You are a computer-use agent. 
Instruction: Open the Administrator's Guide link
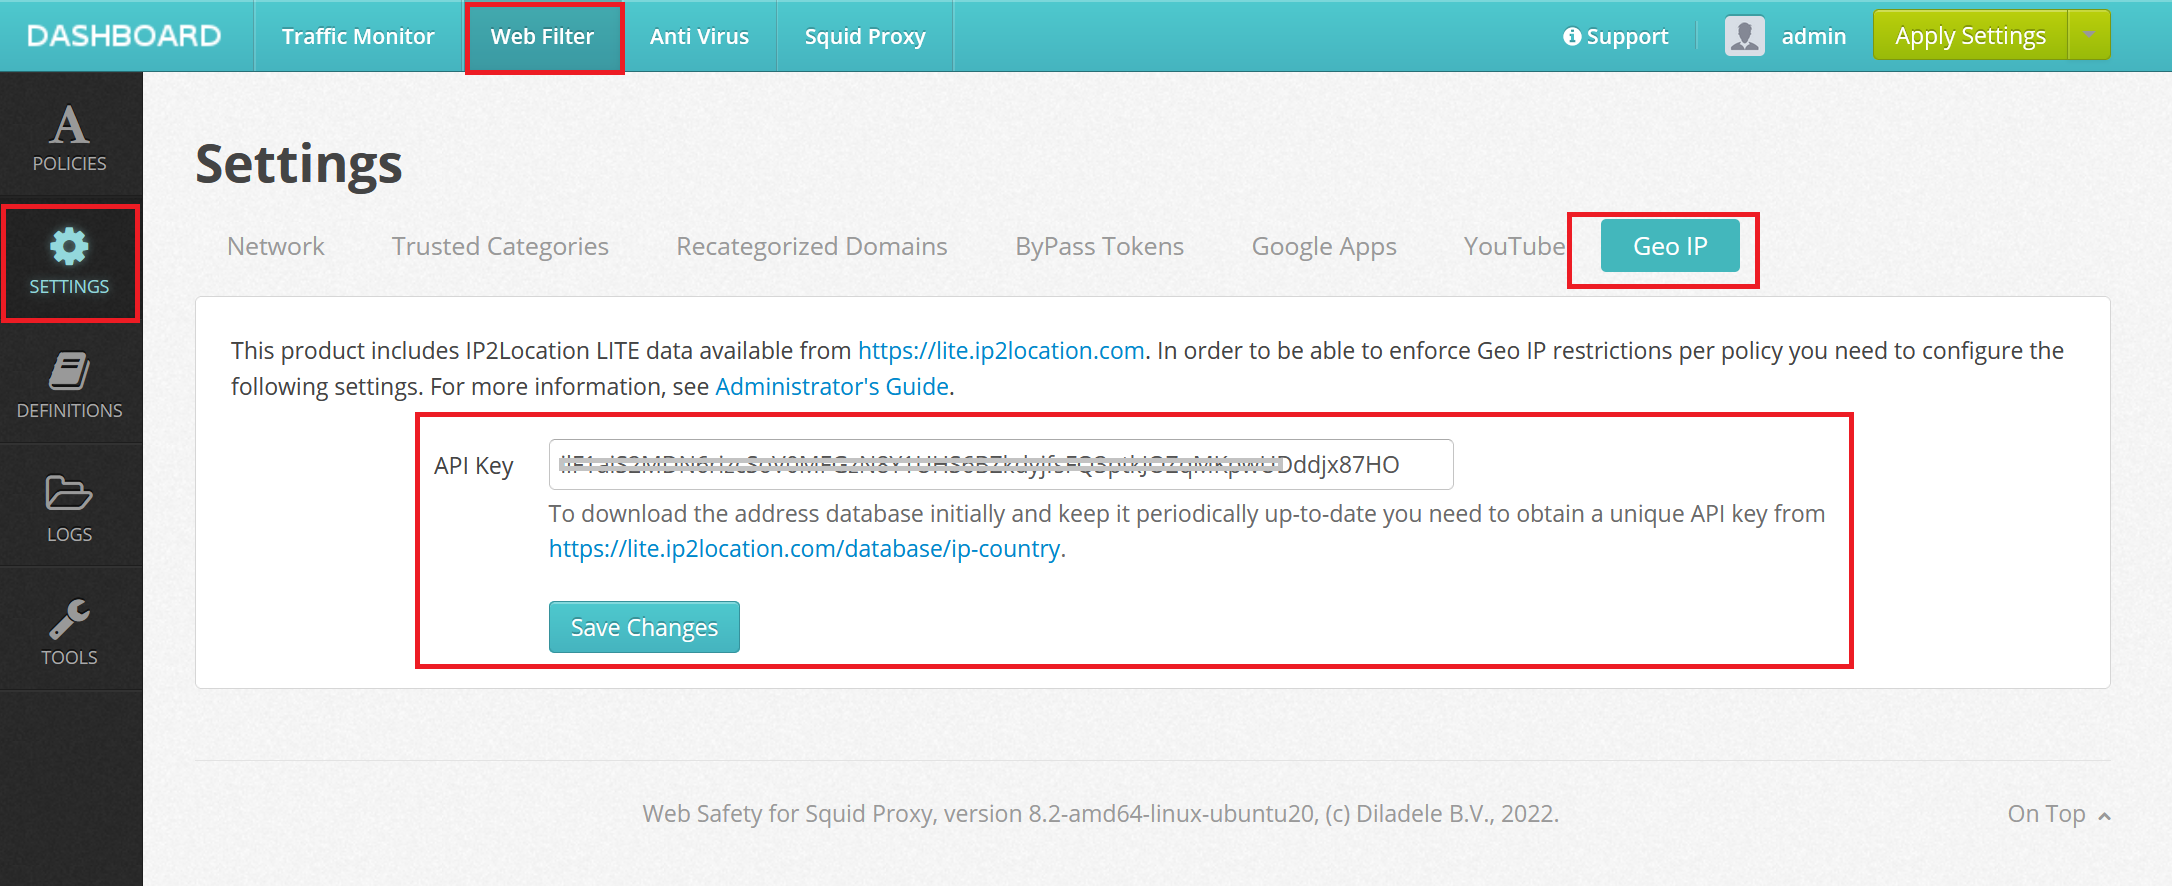pos(832,387)
